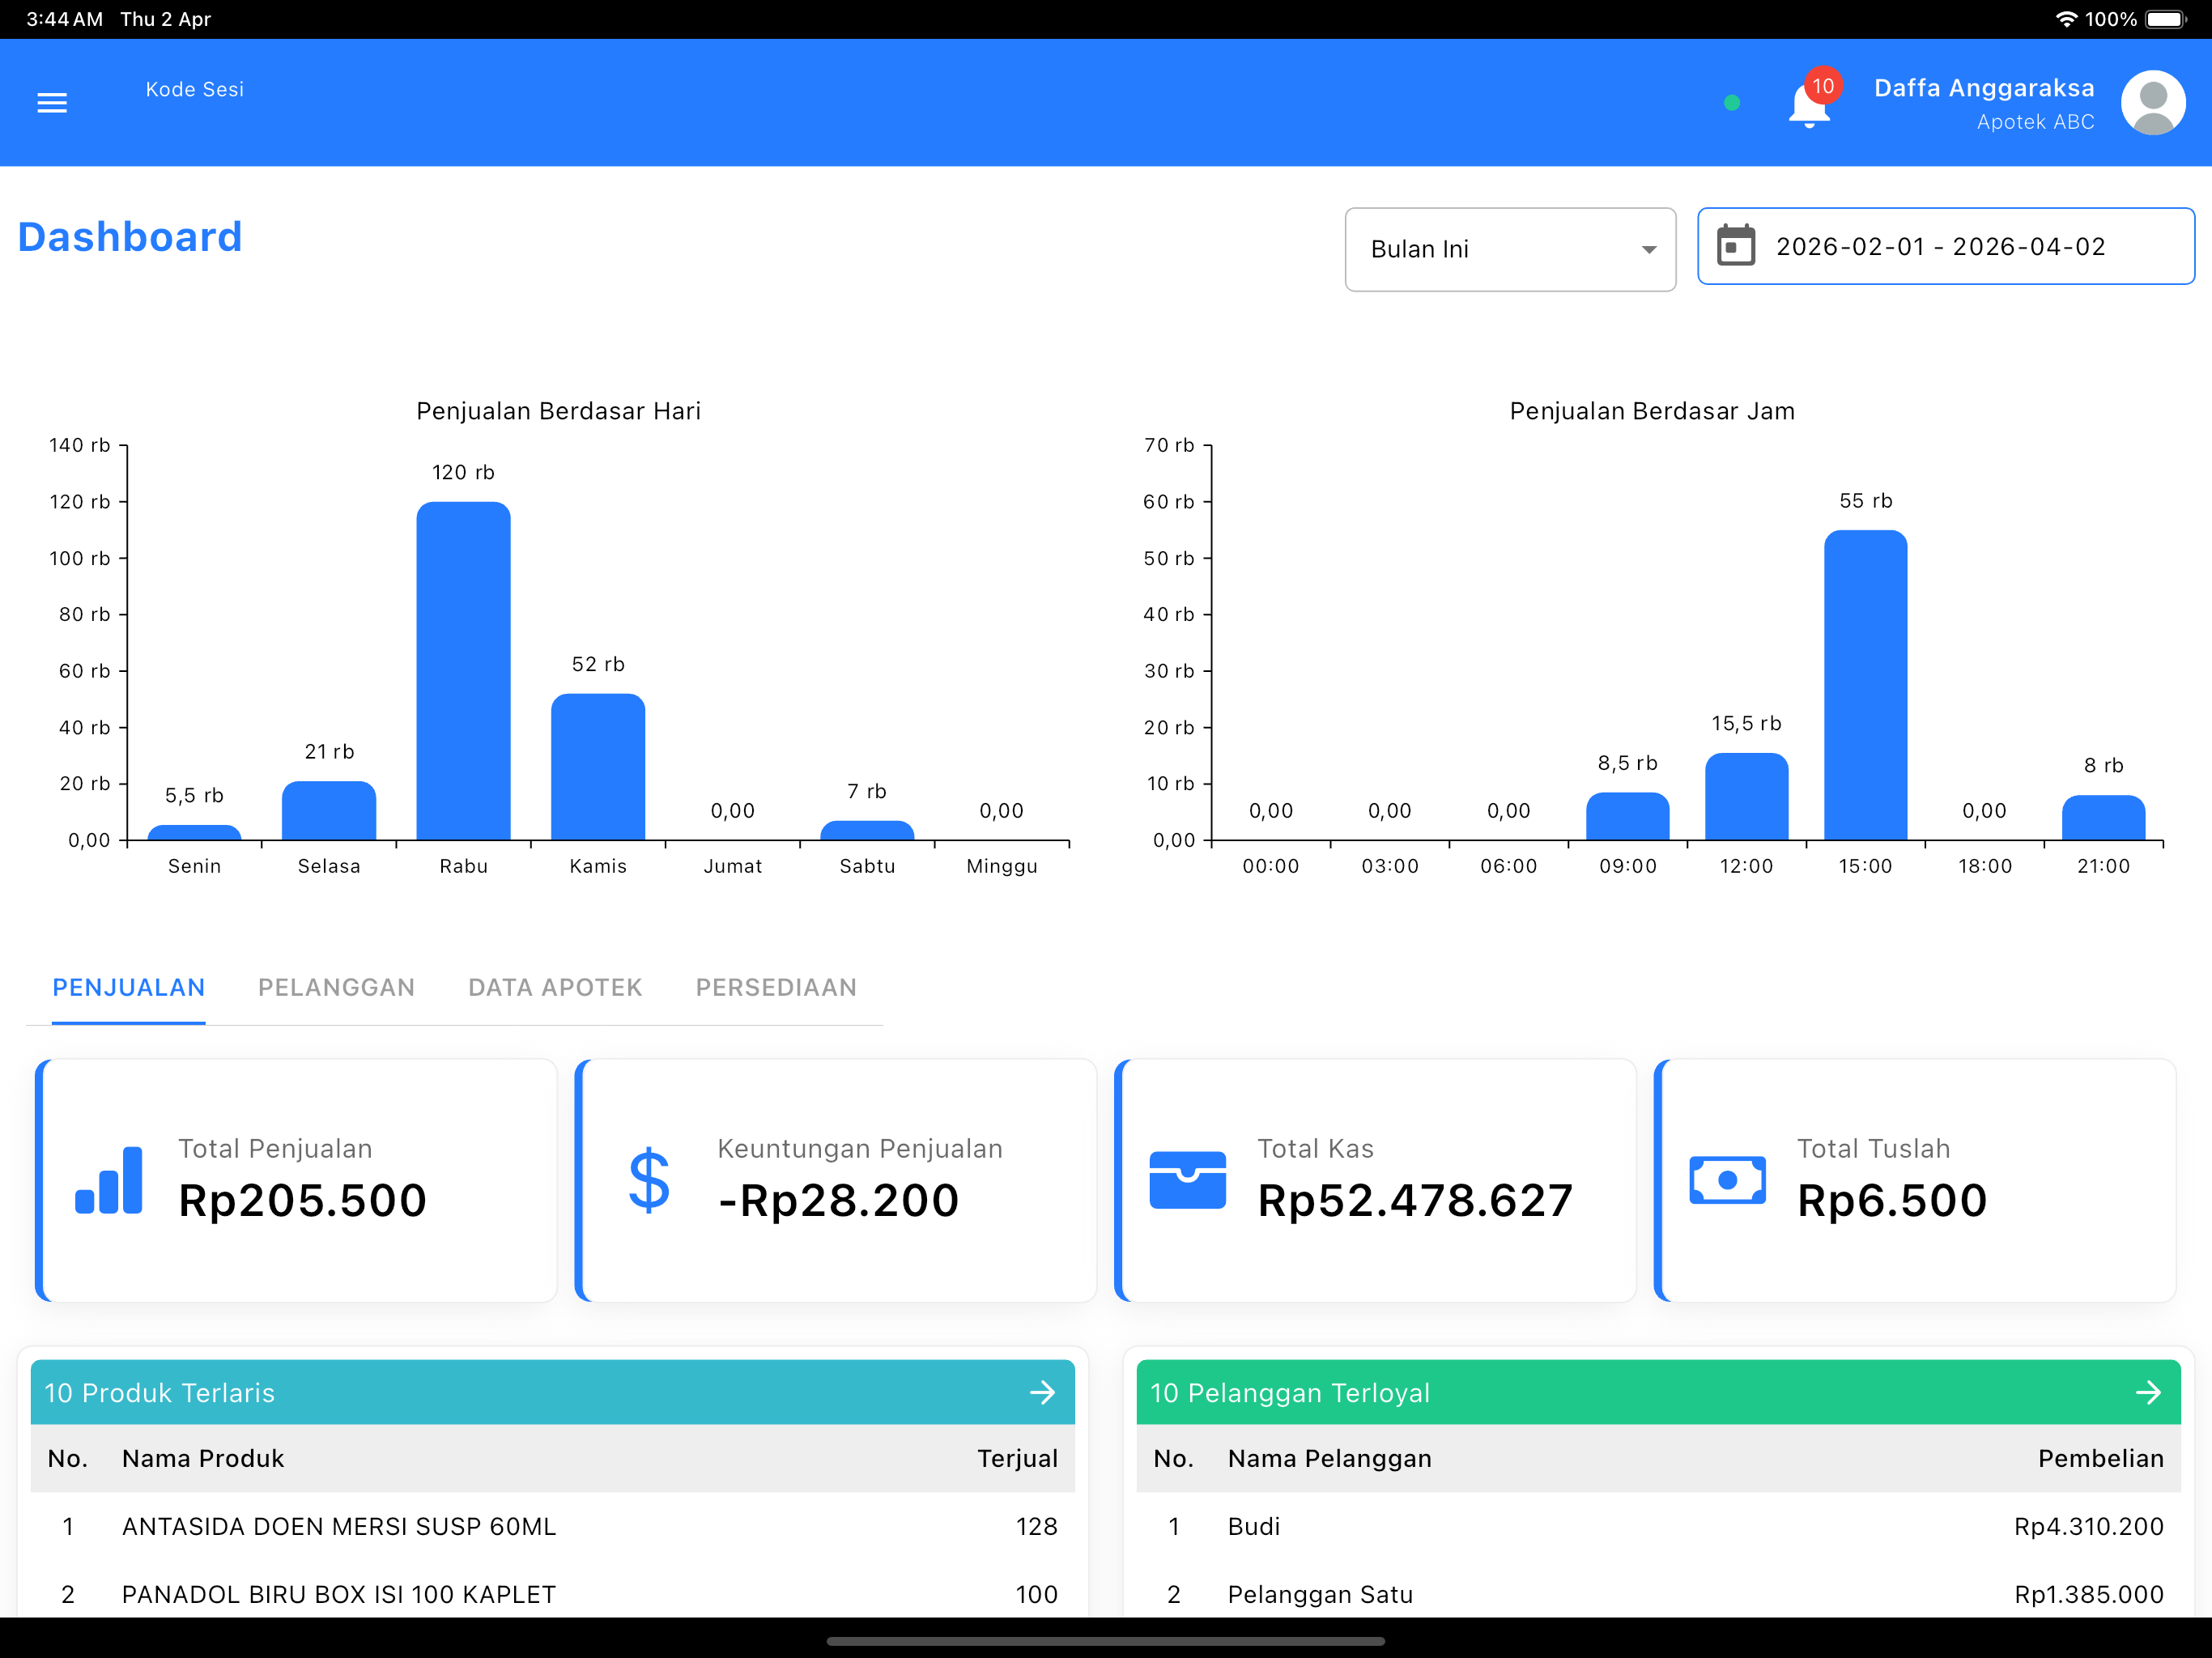Click the Total Kas wallet icon
The height and width of the screenshot is (1658, 2212).
[1187, 1180]
